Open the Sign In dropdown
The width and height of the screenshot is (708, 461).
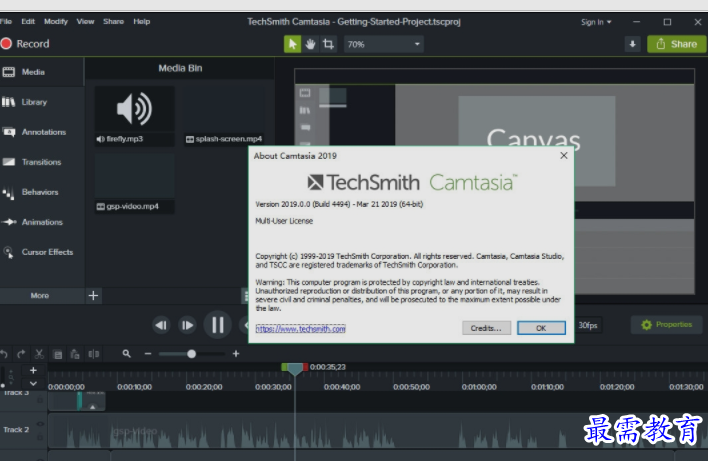pos(596,22)
